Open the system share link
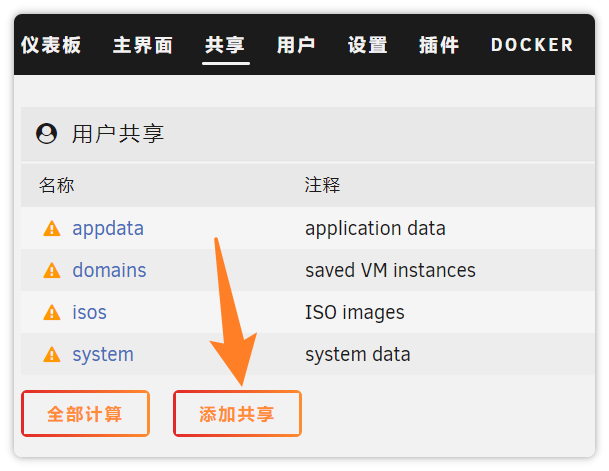Screen dimensions: 609x471 click(103, 355)
